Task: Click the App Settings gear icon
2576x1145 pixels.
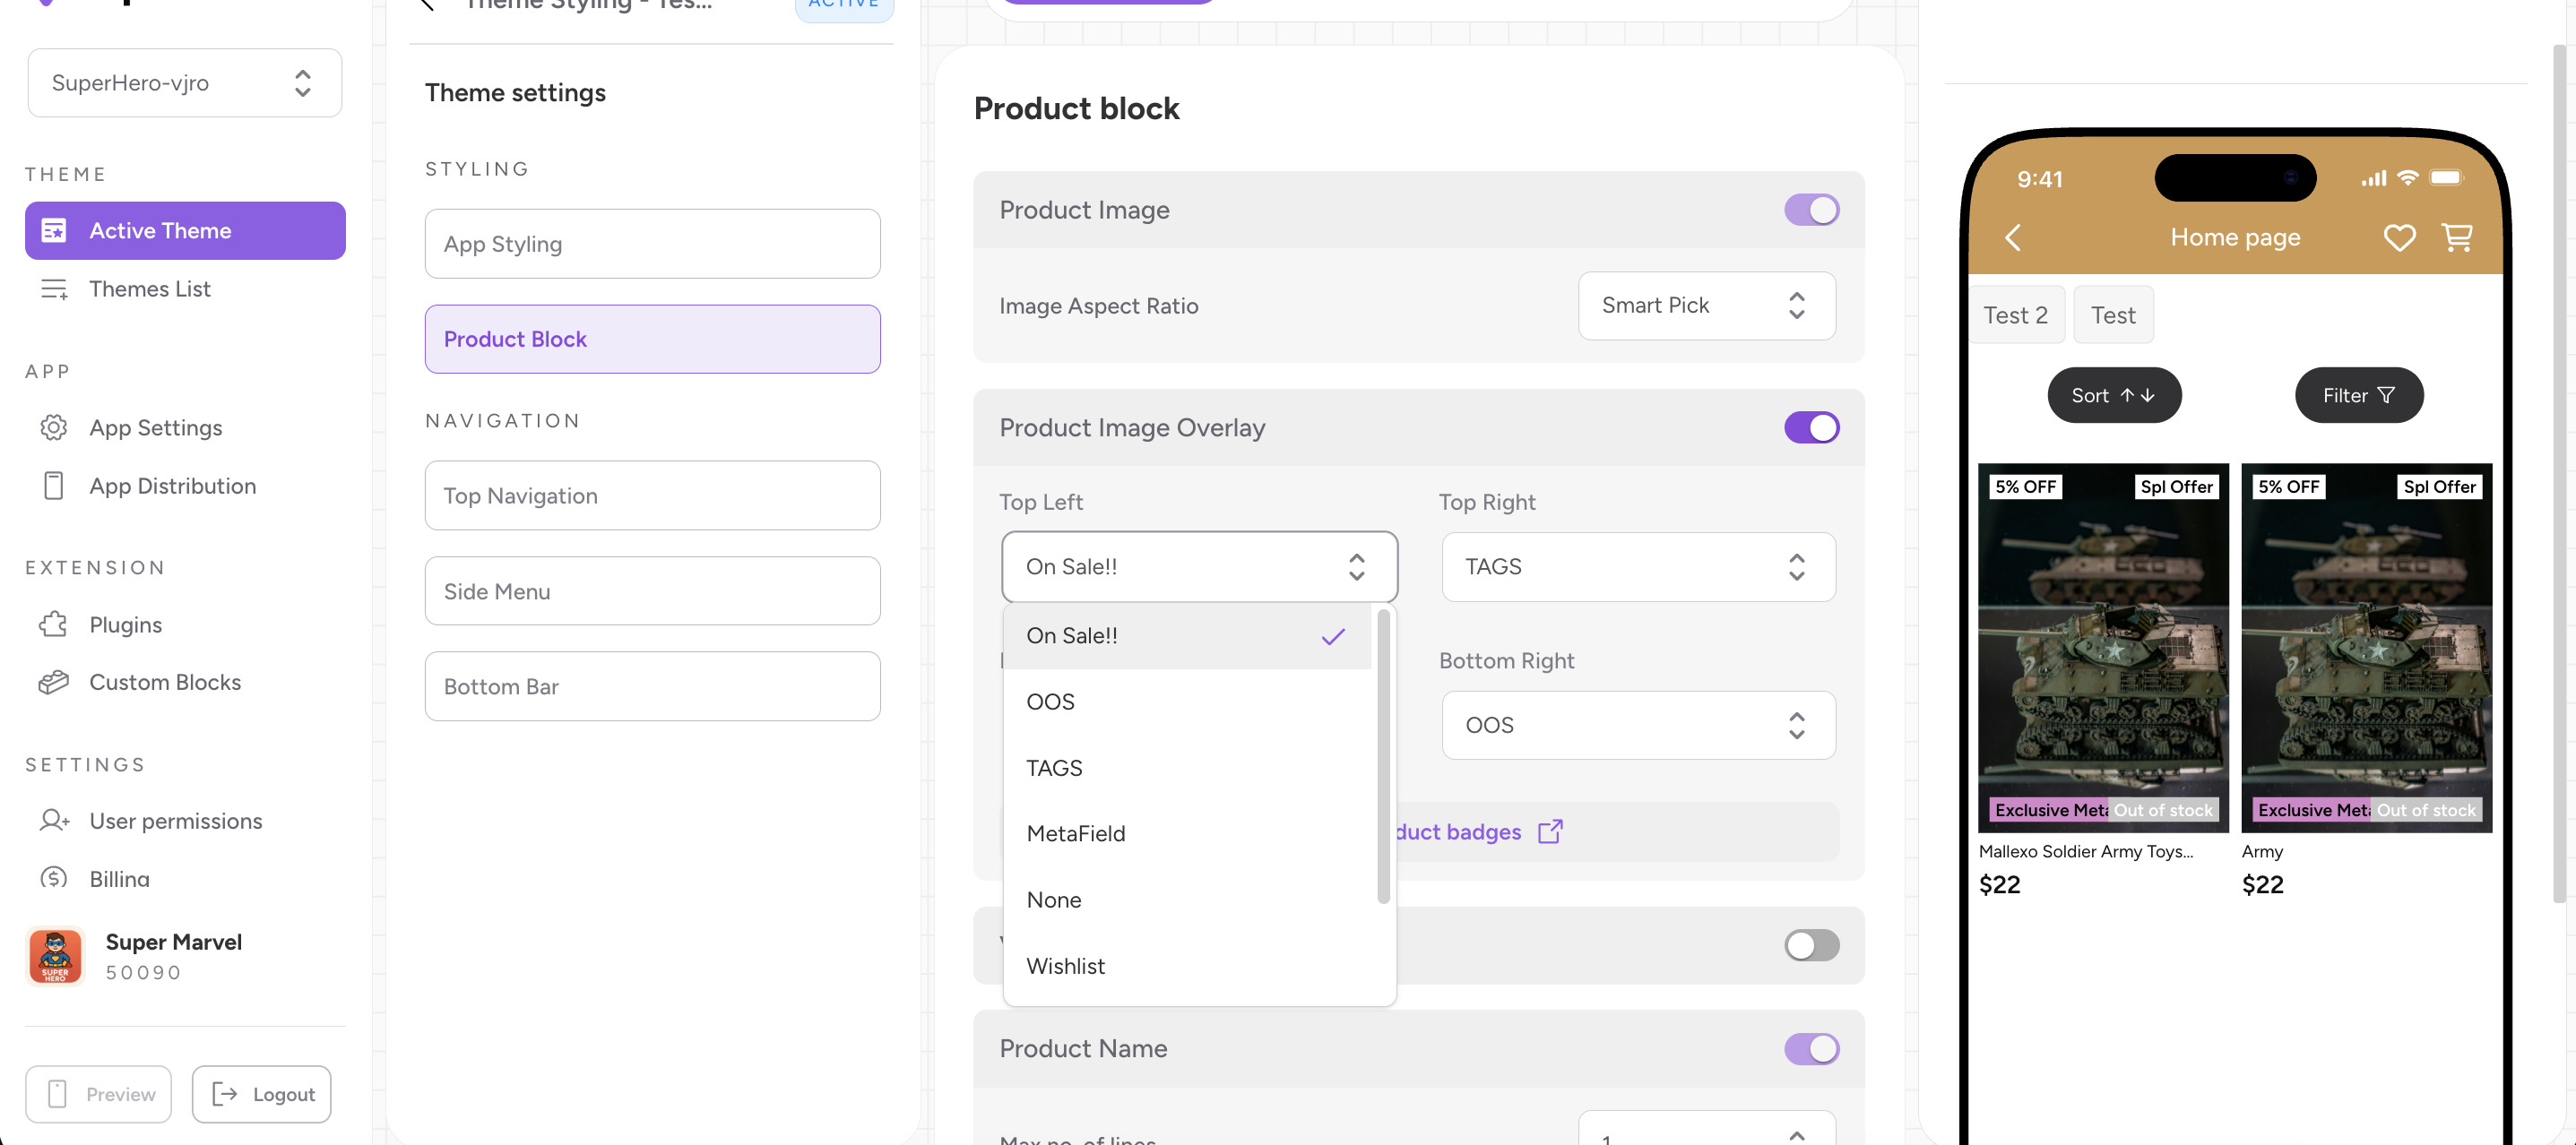Action: click(53, 427)
